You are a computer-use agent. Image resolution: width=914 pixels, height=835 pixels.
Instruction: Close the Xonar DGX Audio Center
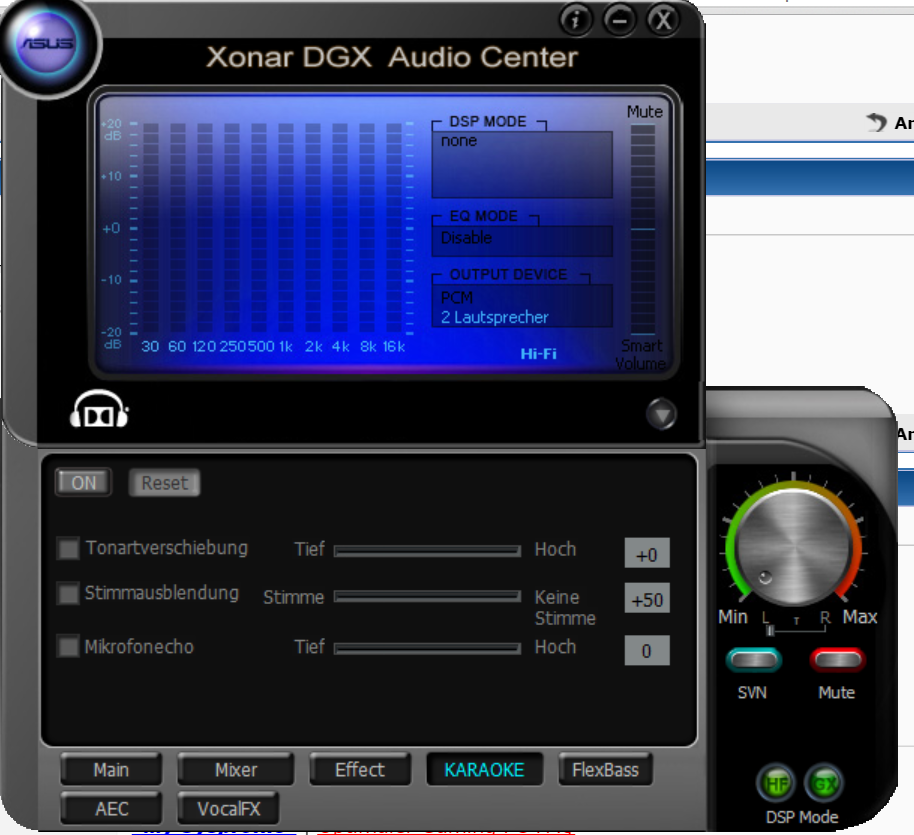[x=663, y=20]
